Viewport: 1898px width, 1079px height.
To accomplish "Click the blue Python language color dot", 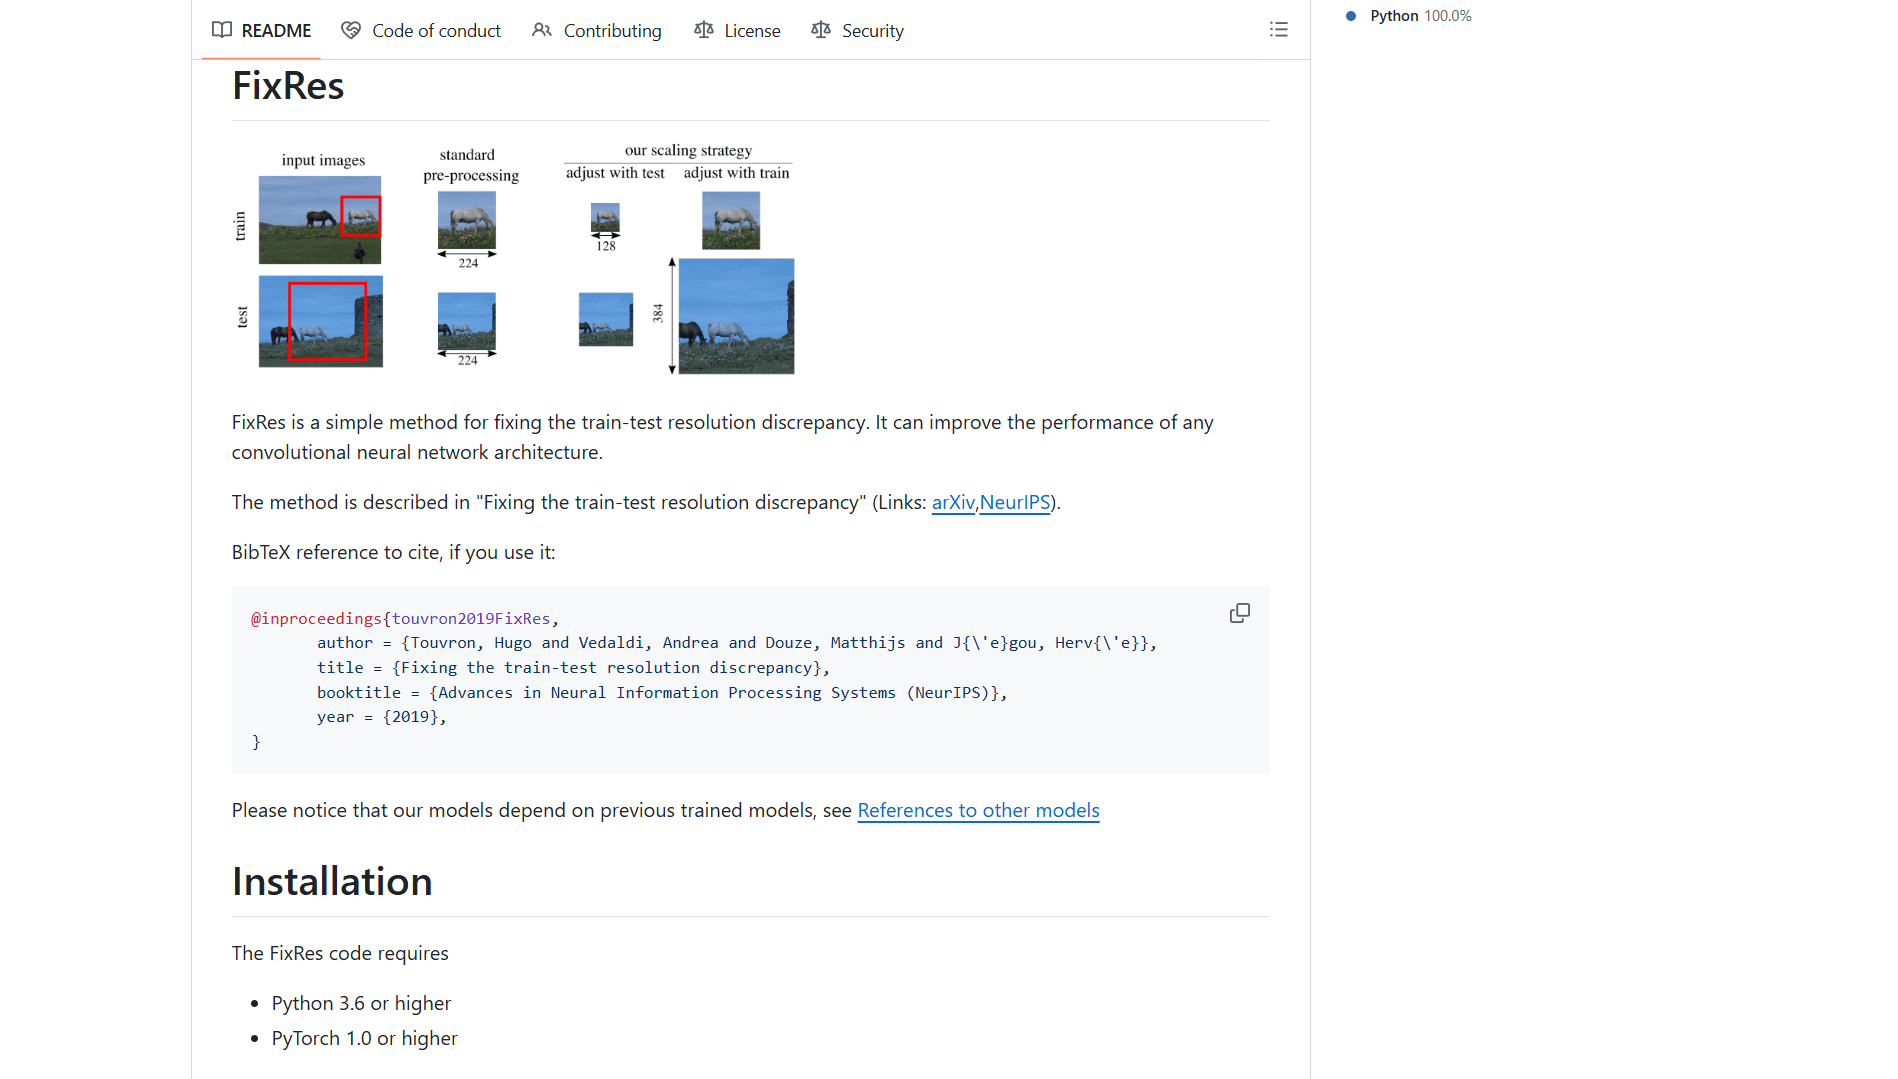I will (x=1351, y=16).
